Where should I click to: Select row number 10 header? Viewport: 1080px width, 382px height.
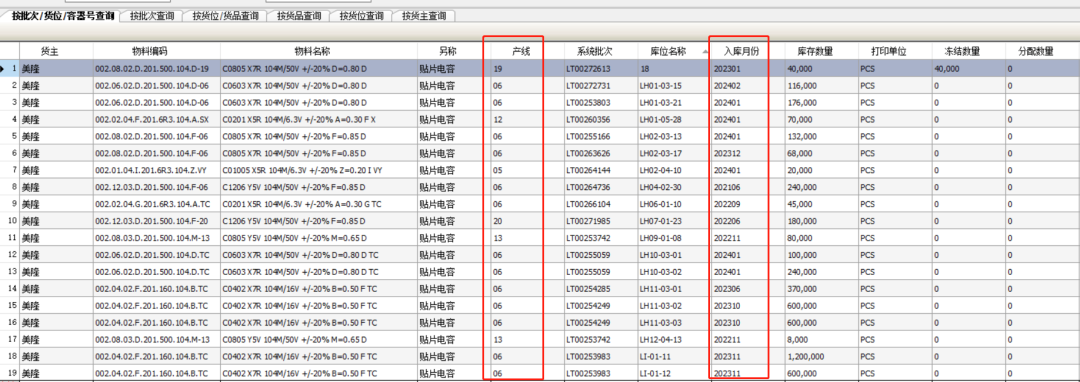[x=10, y=221]
